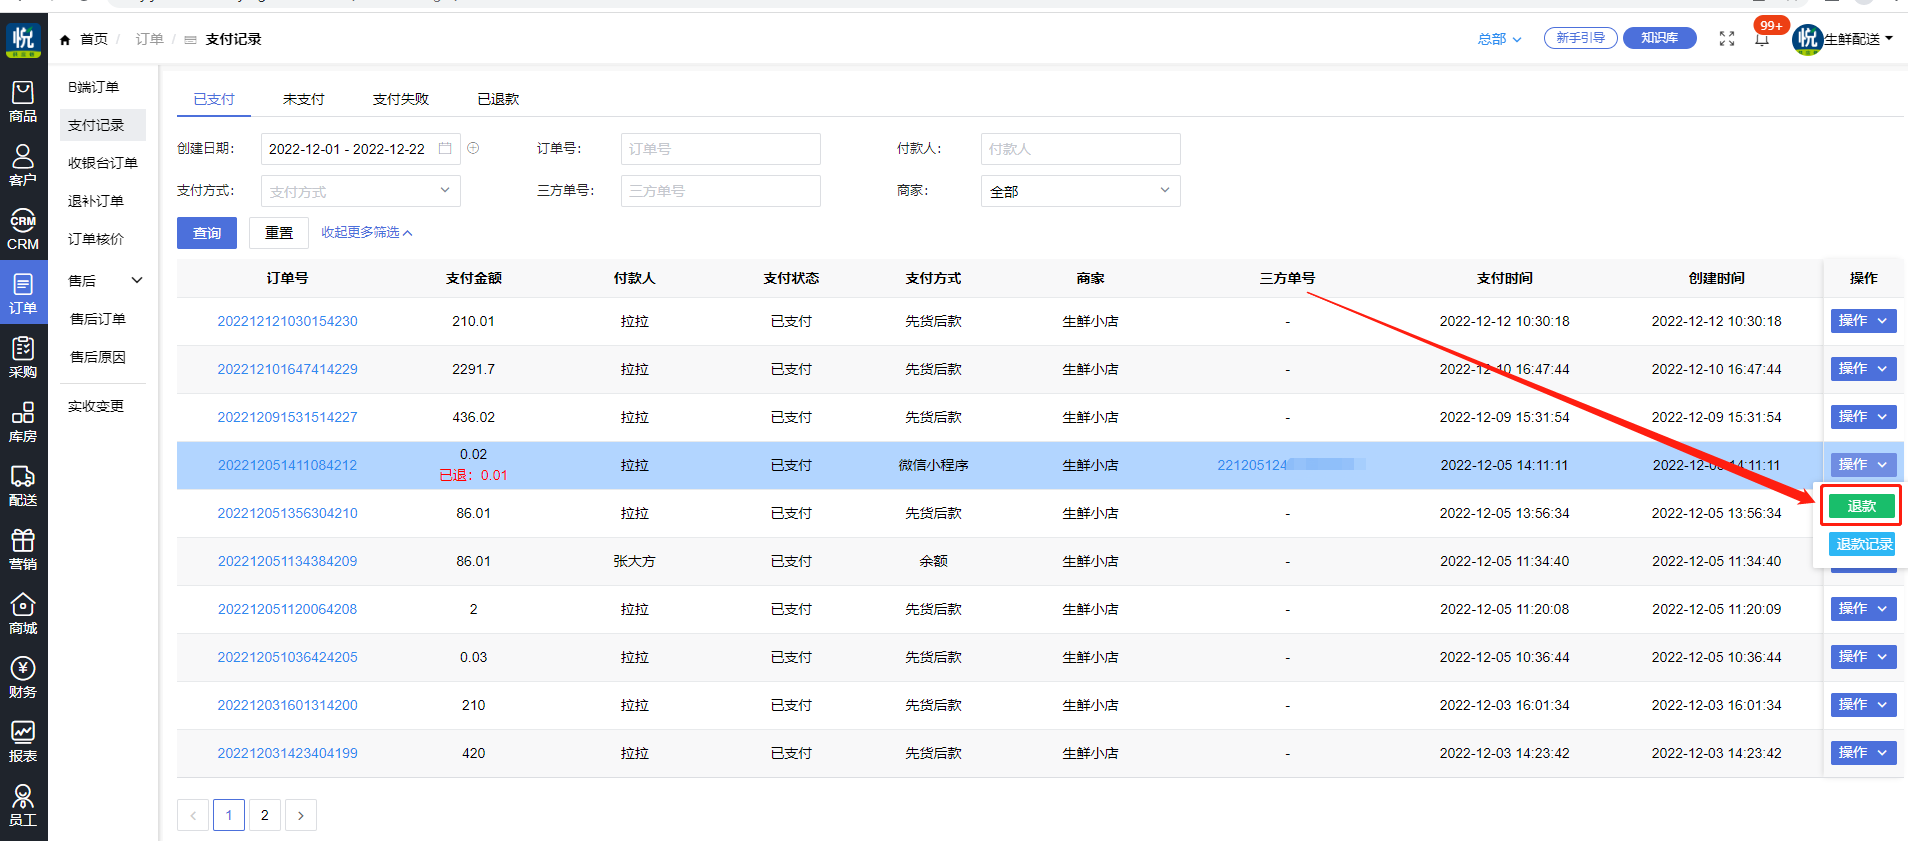Open order link 202212051134384209
Image resolution: width=1908 pixels, height=841 pixels.
pos(287,561)
